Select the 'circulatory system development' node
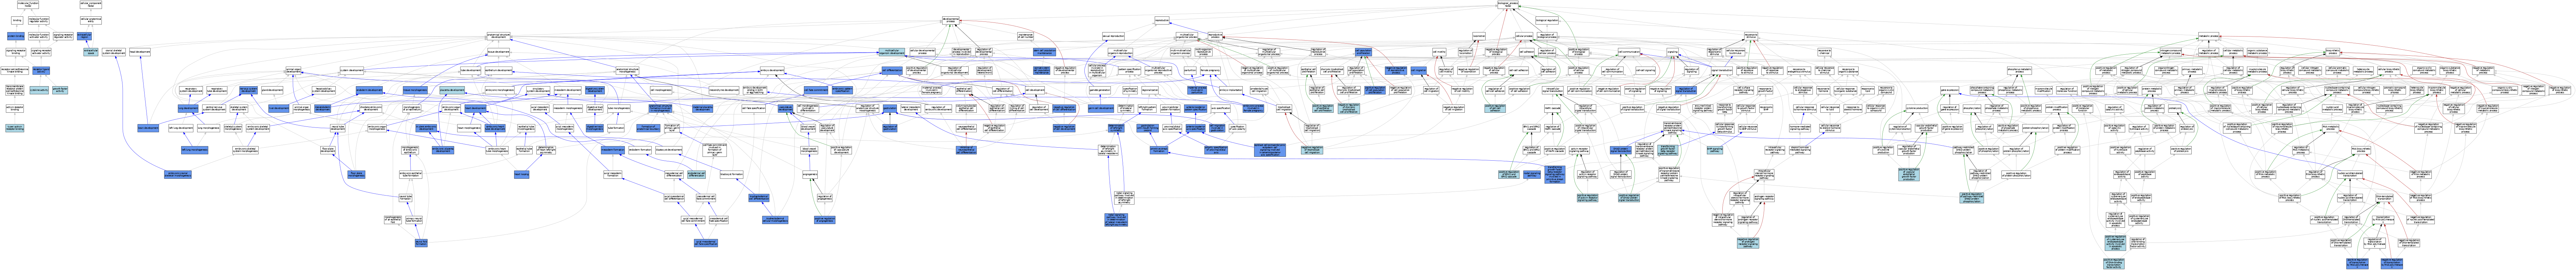The width and height of the screenshot is (2576, 270). point(538,90)
